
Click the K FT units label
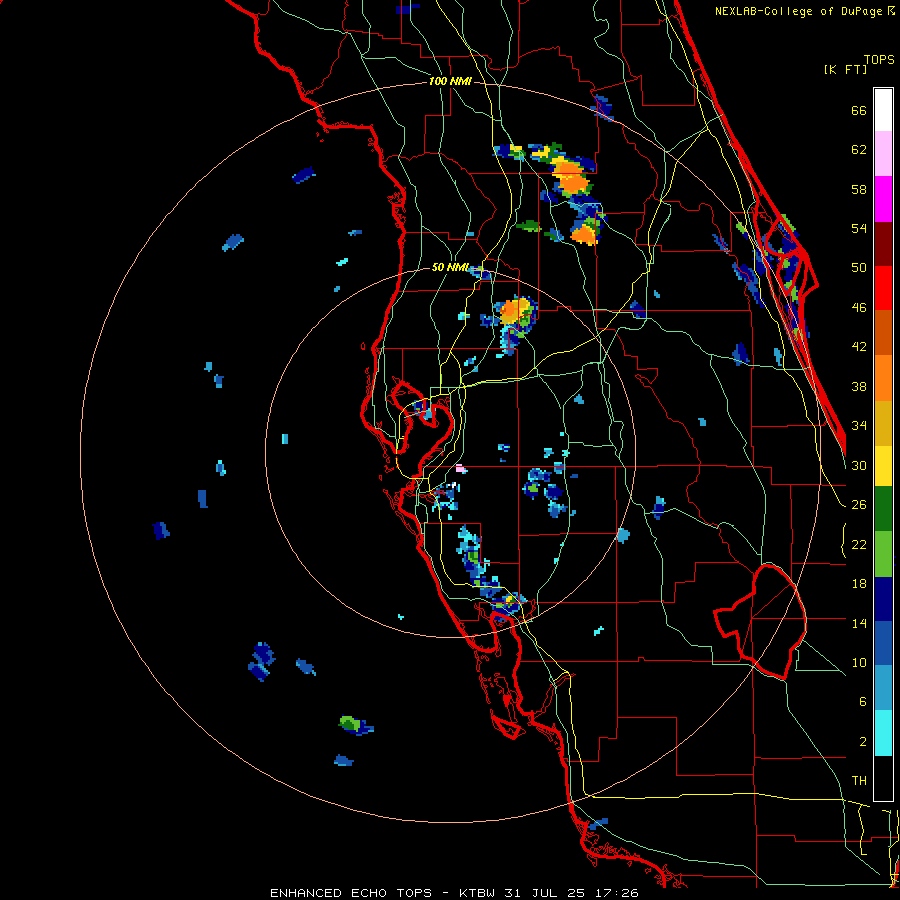click(x=845, y=69)
